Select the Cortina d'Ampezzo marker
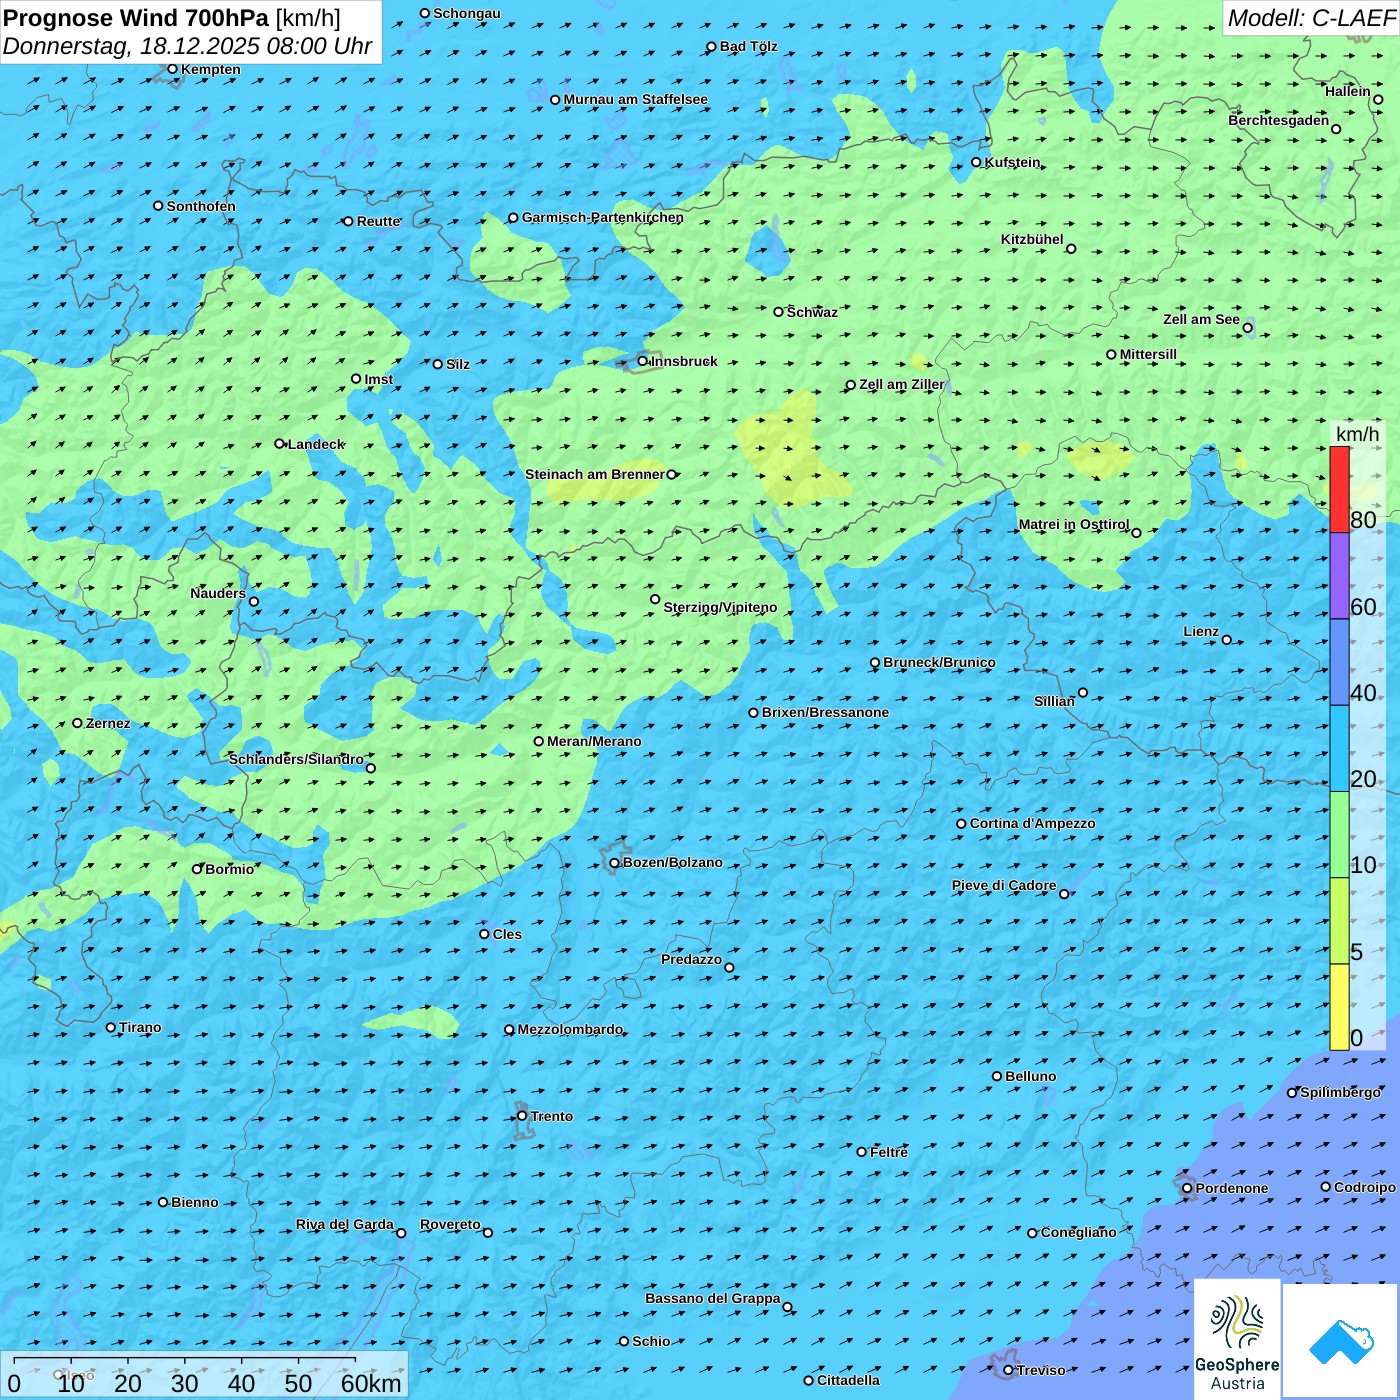This screenshot has height=1400, width=1400. 961,824
